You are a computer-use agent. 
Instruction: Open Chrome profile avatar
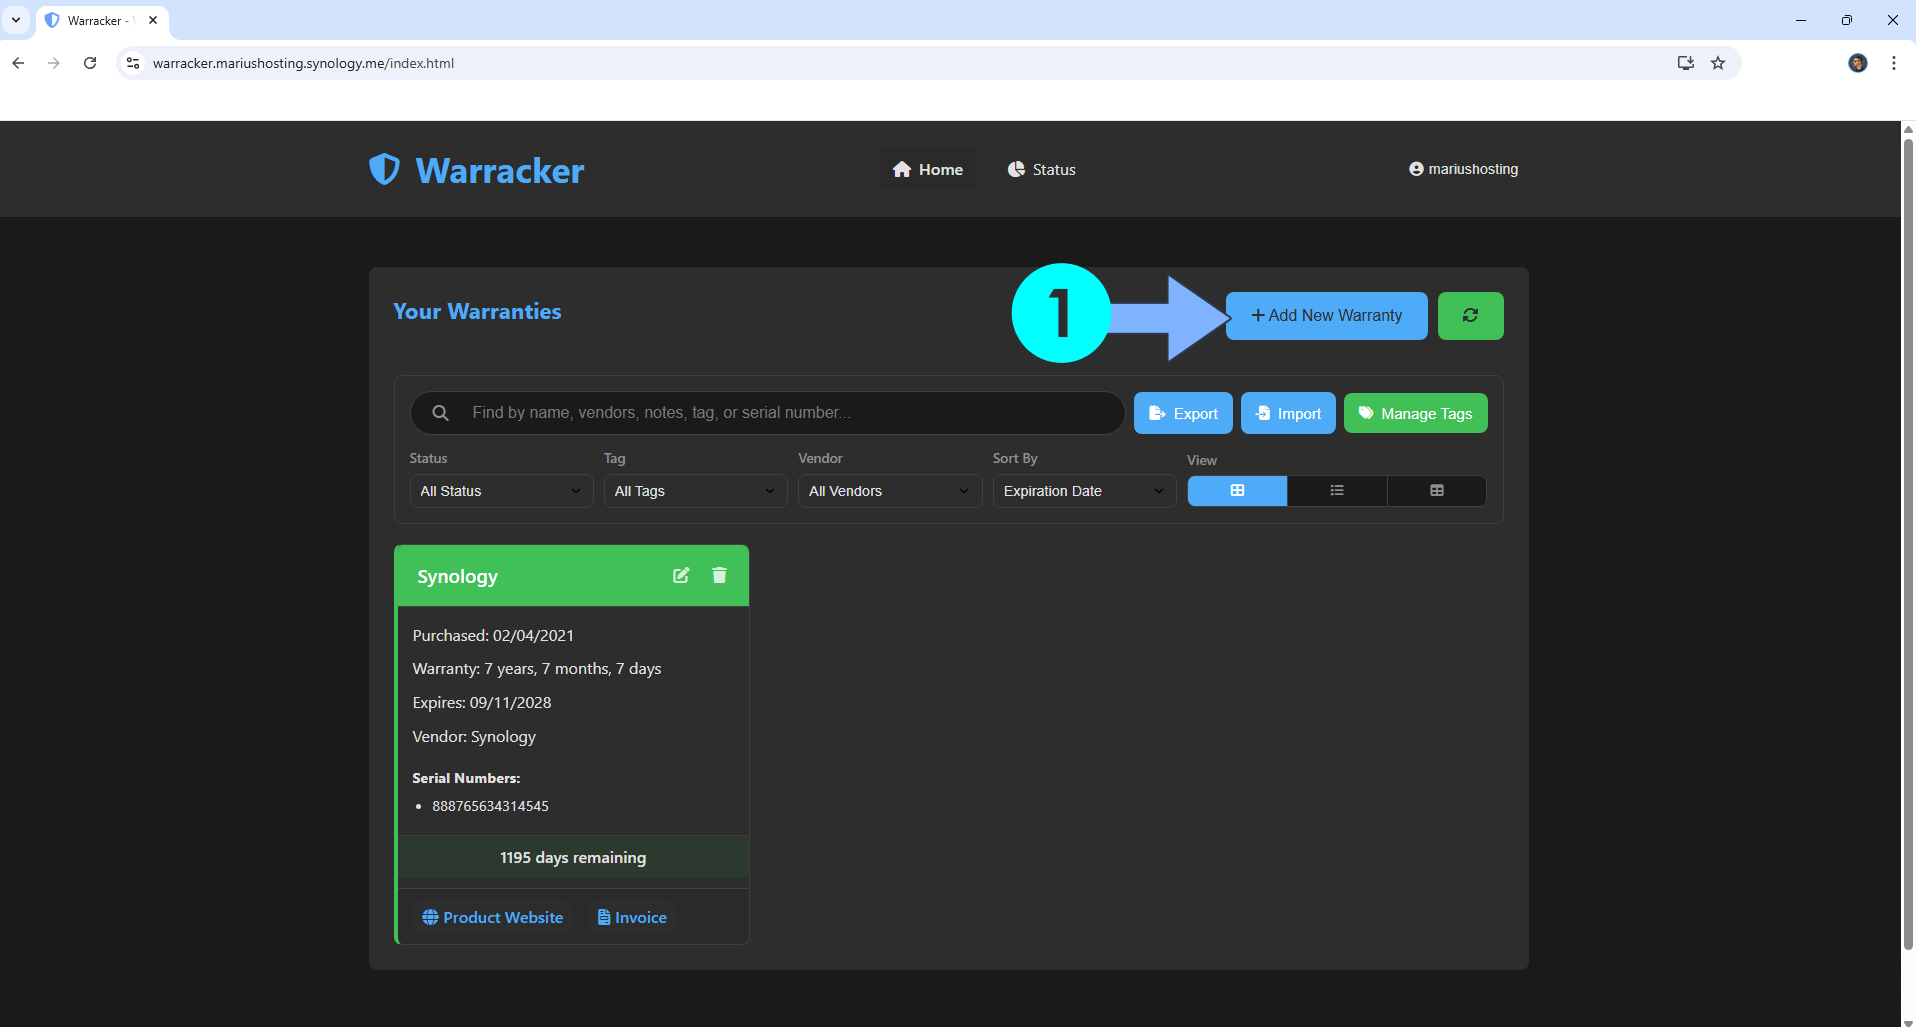coord(1858,63)
